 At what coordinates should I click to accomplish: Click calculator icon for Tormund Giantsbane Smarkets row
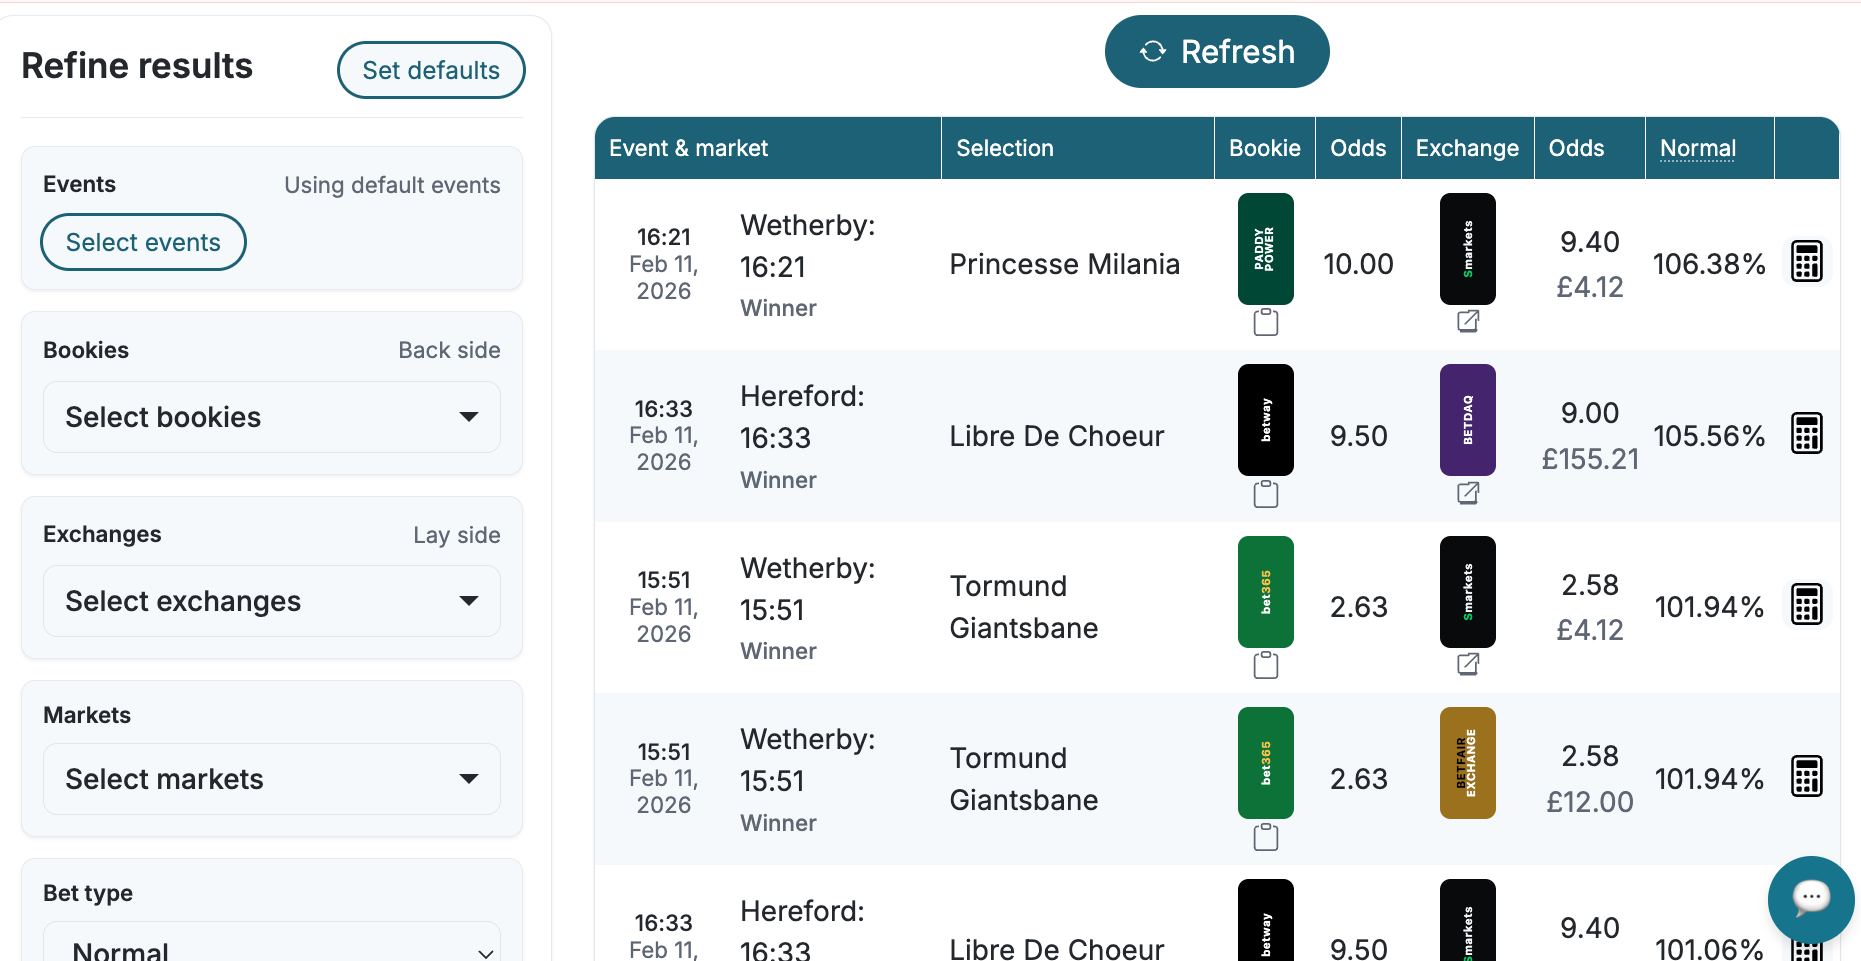[x=1806, y=605]
